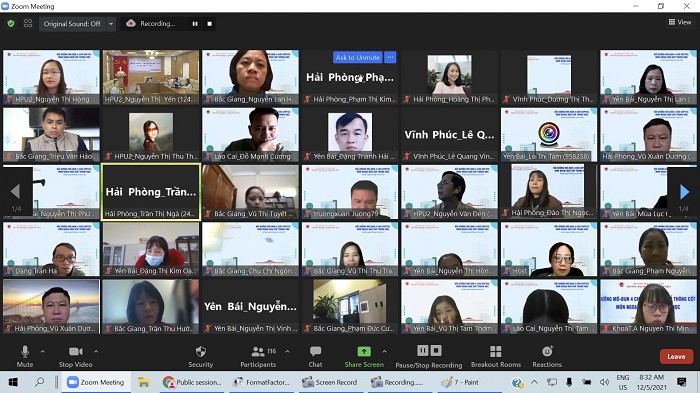This screenshot has width=700, height=393.
Task: Open Screen Record in Windows taskbar
Action: 330,382
